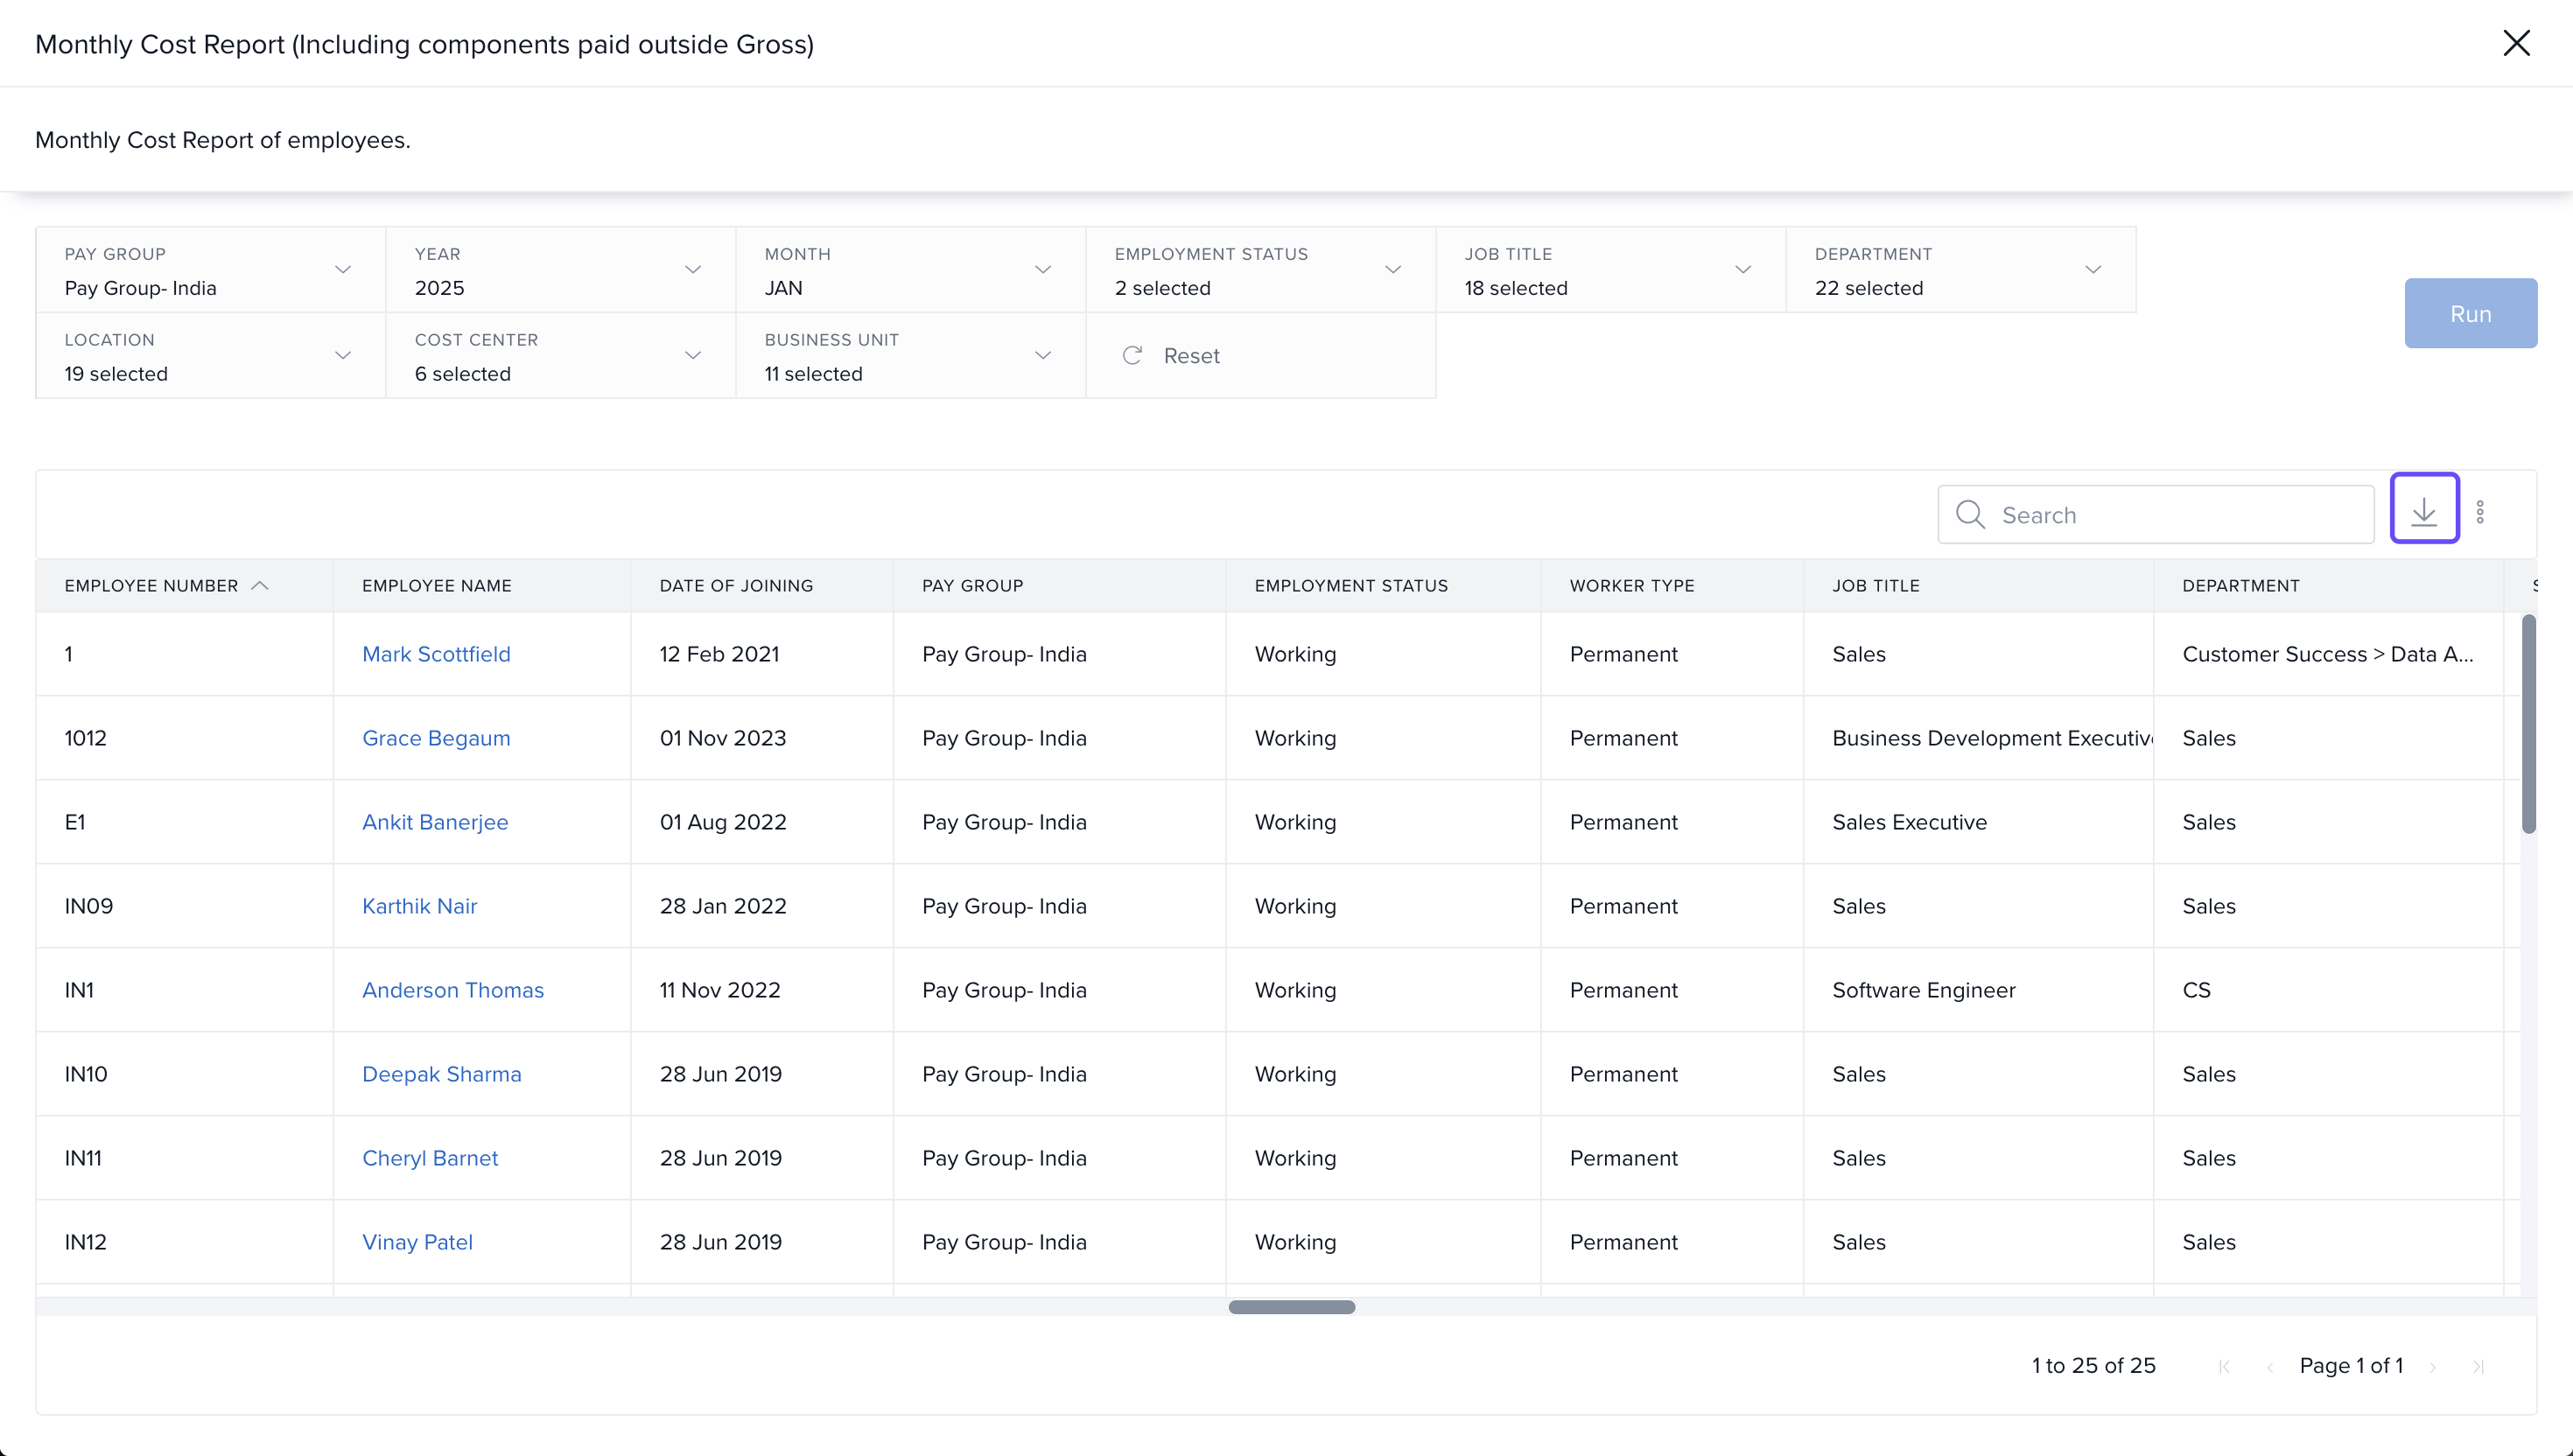Screen dimensions: 2573x1456
Task: Click the magnifier icon in search box
Action: click(x=1970, y=514)
